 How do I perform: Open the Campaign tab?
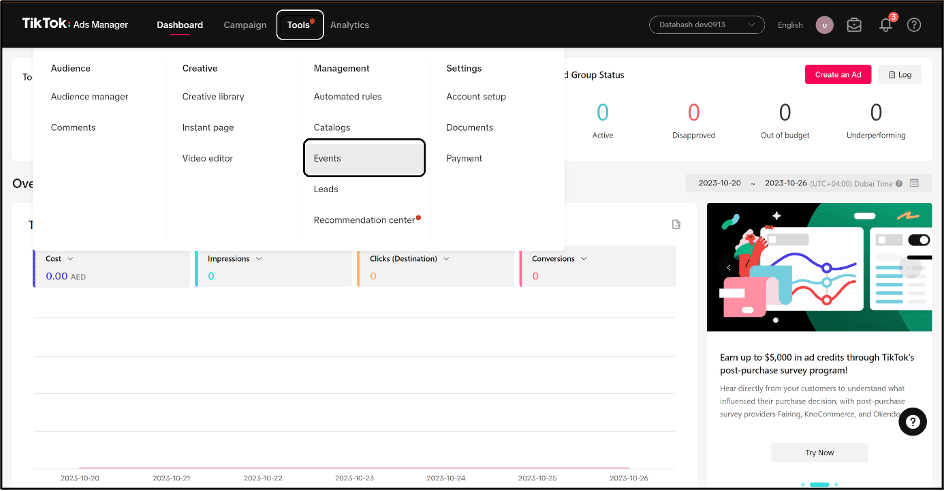click(x=245, y=25)
